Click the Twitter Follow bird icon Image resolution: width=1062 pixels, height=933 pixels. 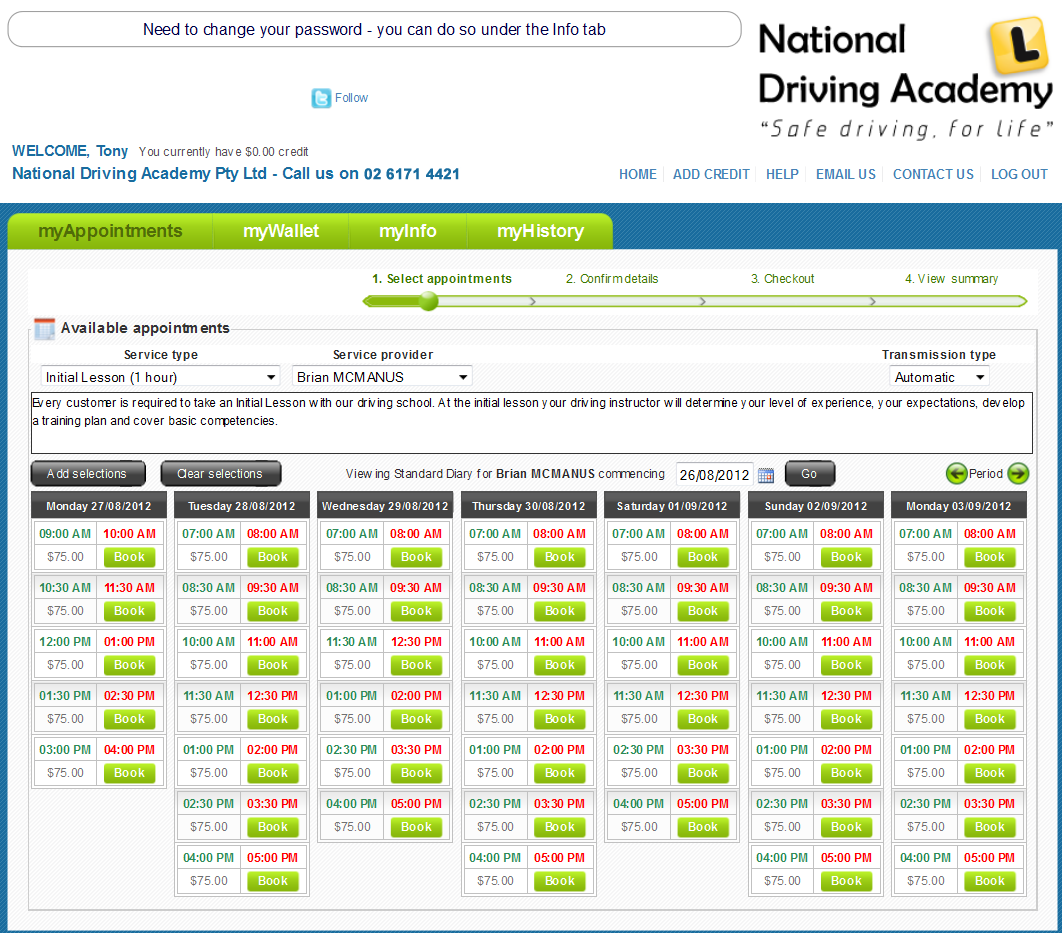321,98
